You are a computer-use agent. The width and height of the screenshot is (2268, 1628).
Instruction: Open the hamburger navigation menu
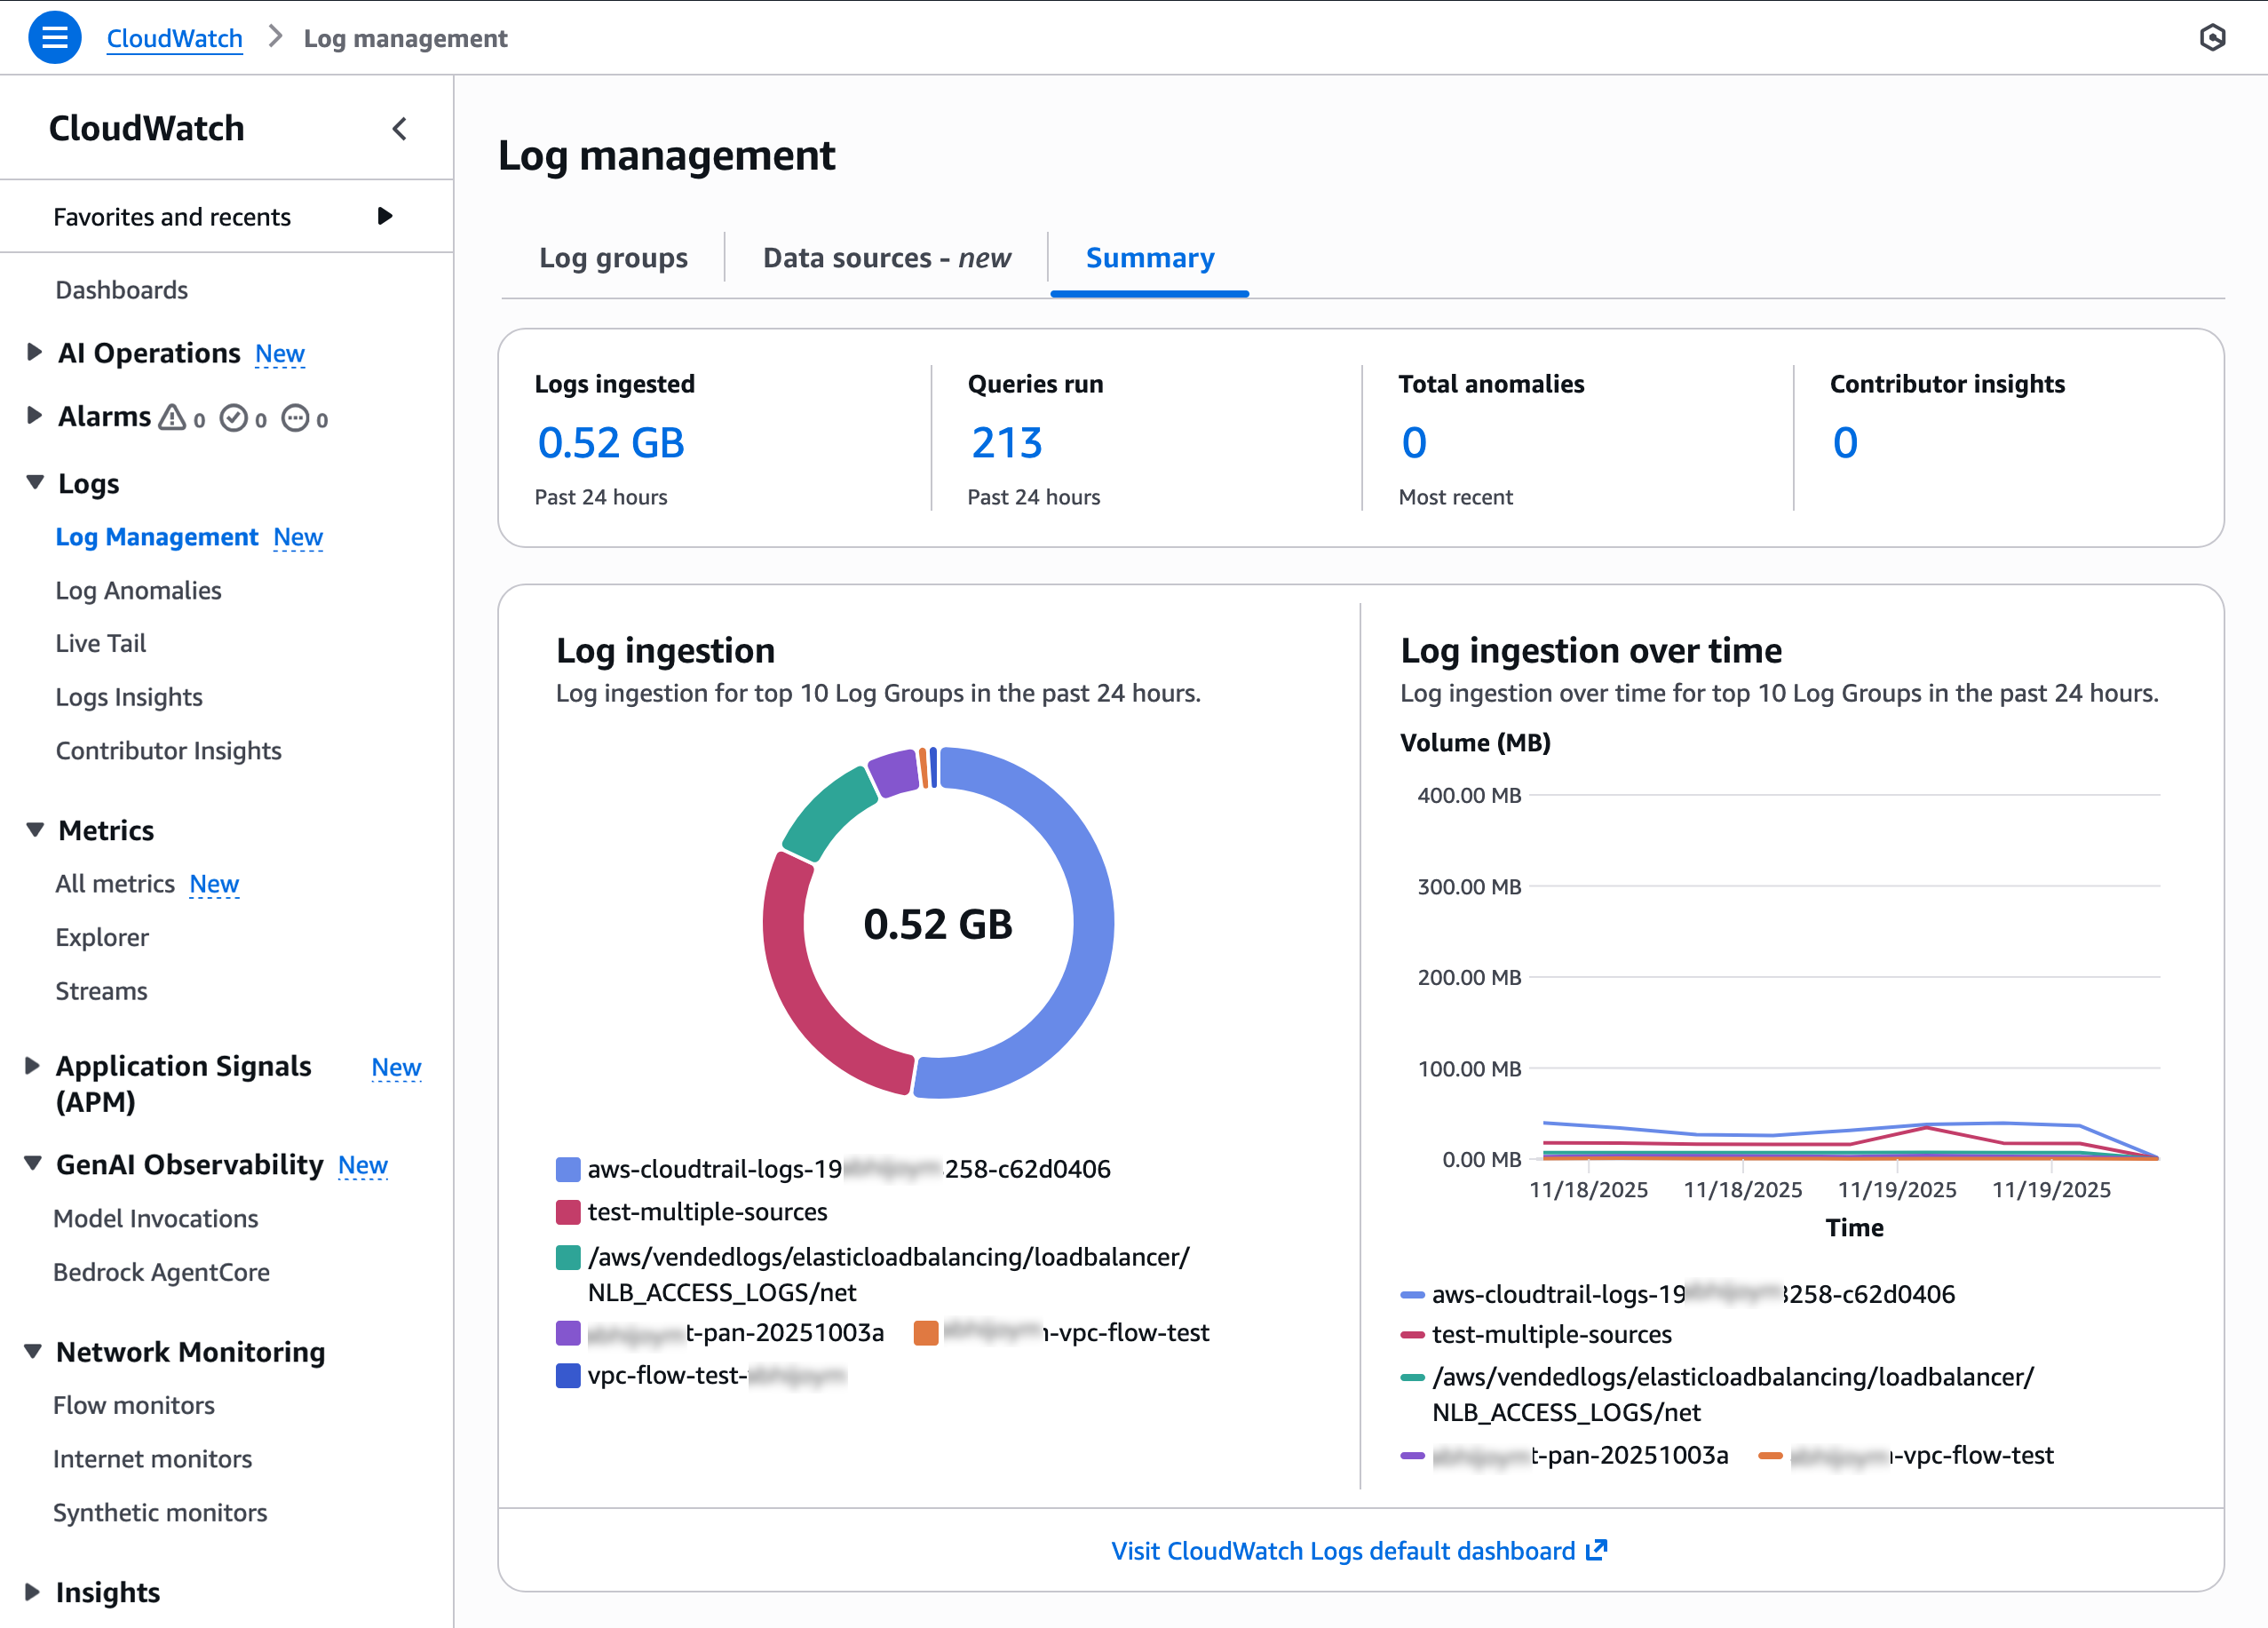(55, 37)
